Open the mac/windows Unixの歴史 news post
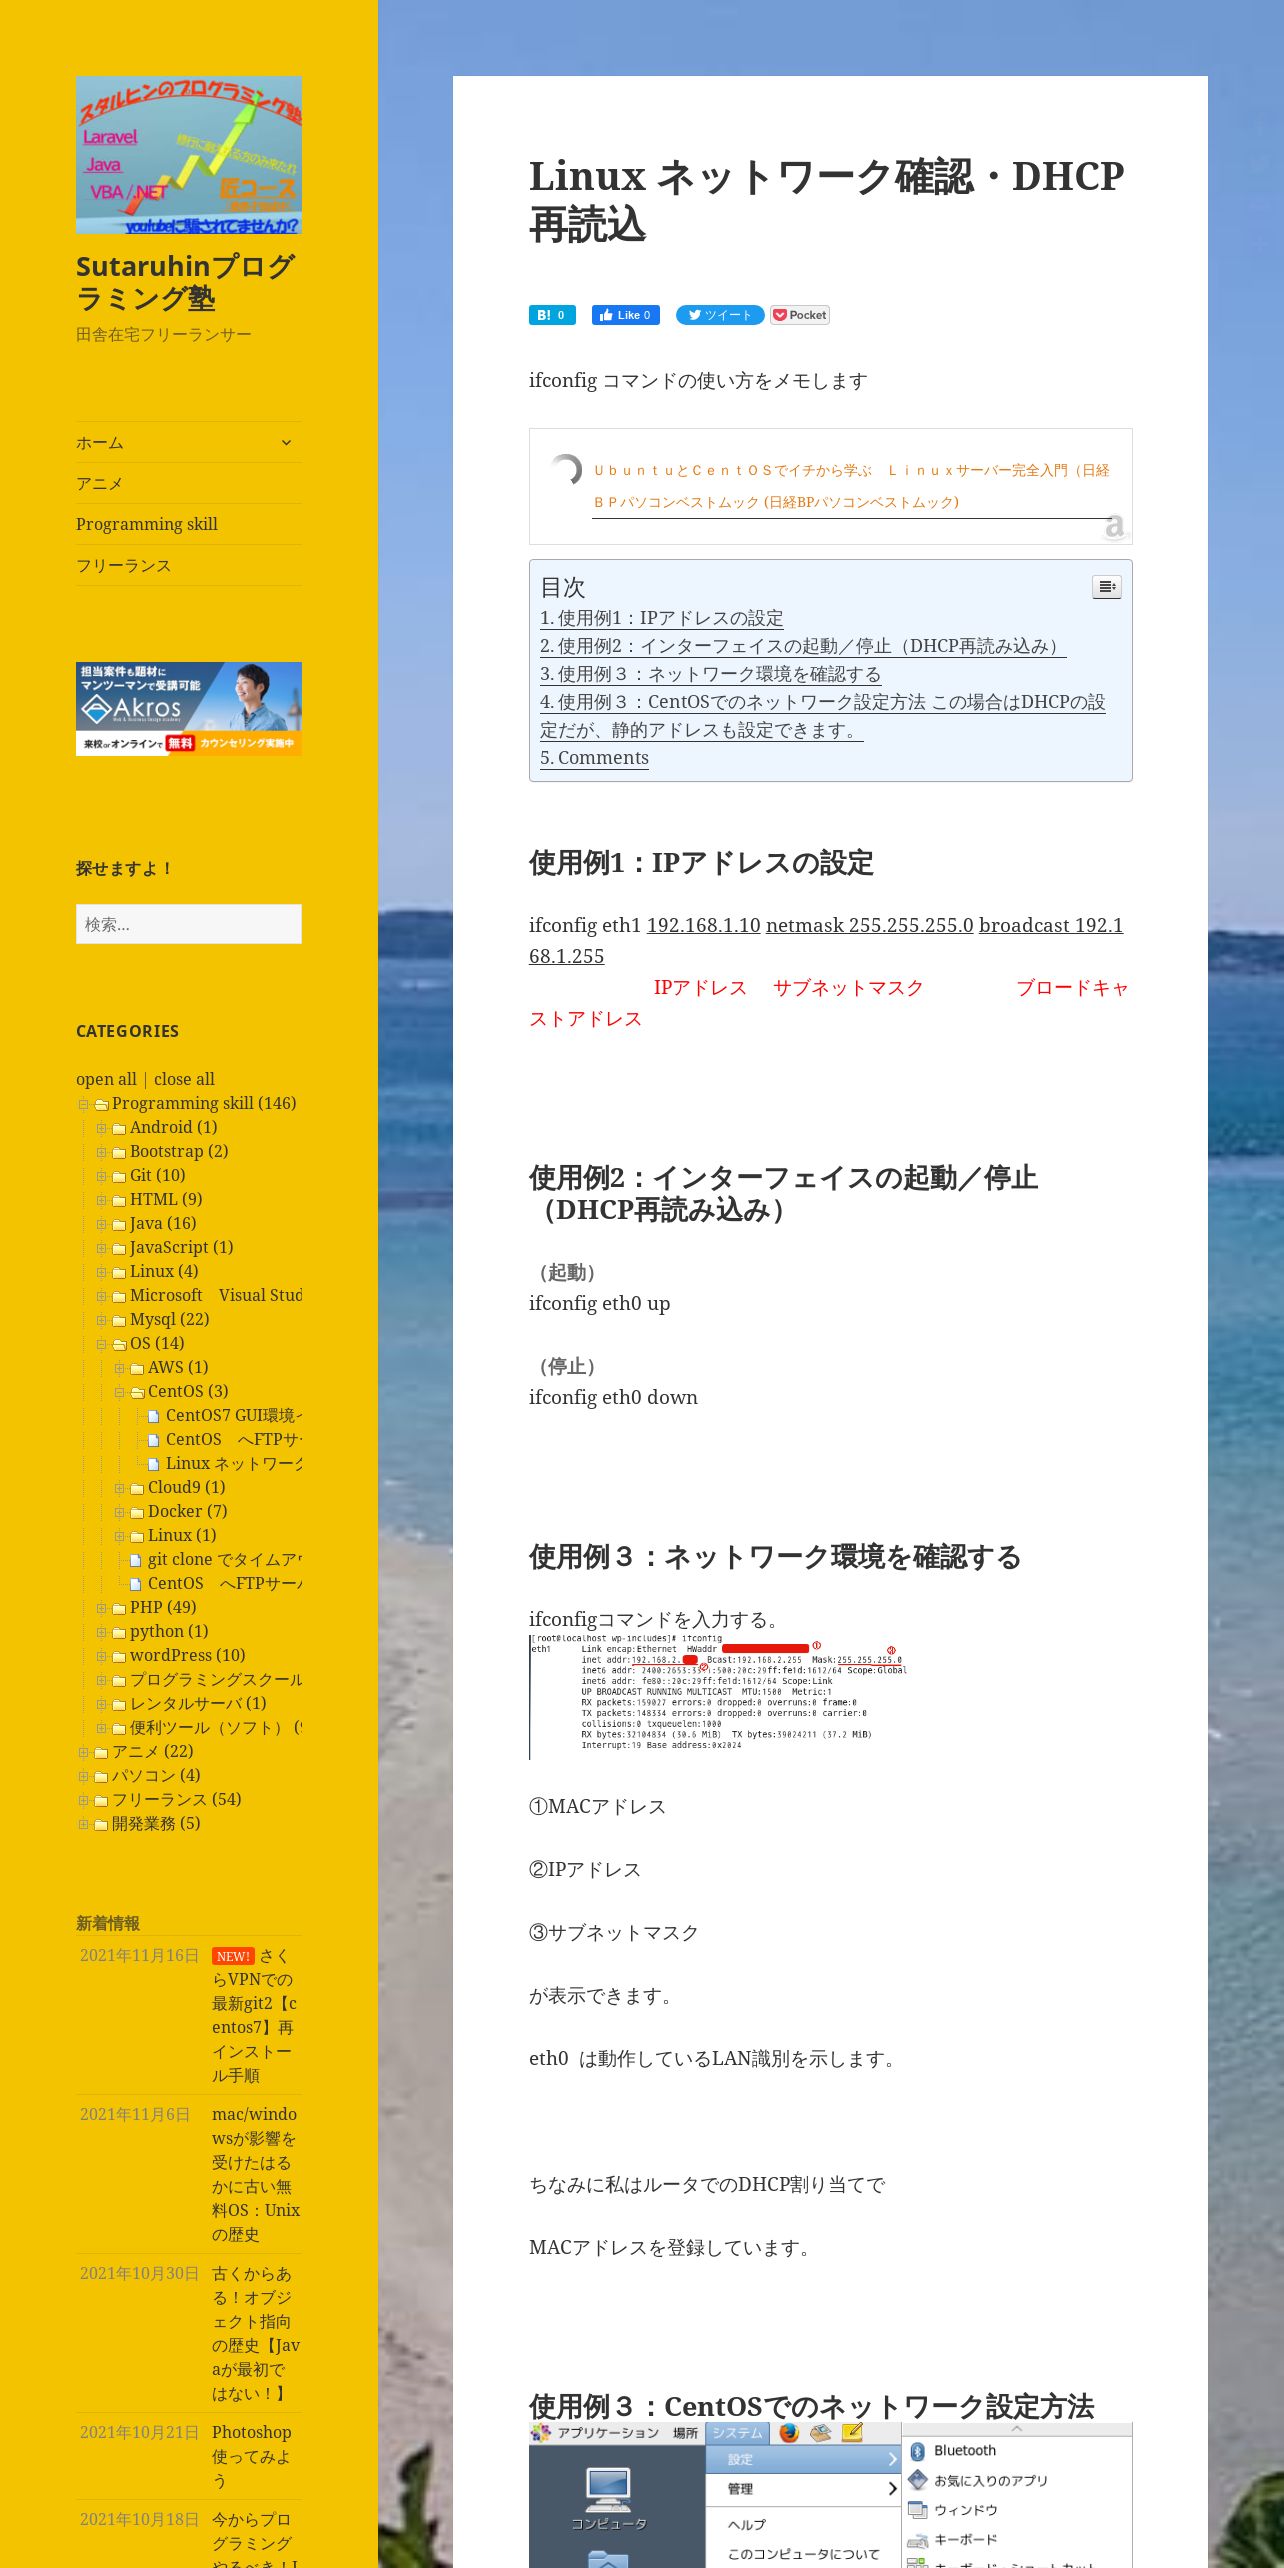The height and width of the screenshot is (2568, 1284). tap(255, 2174)
